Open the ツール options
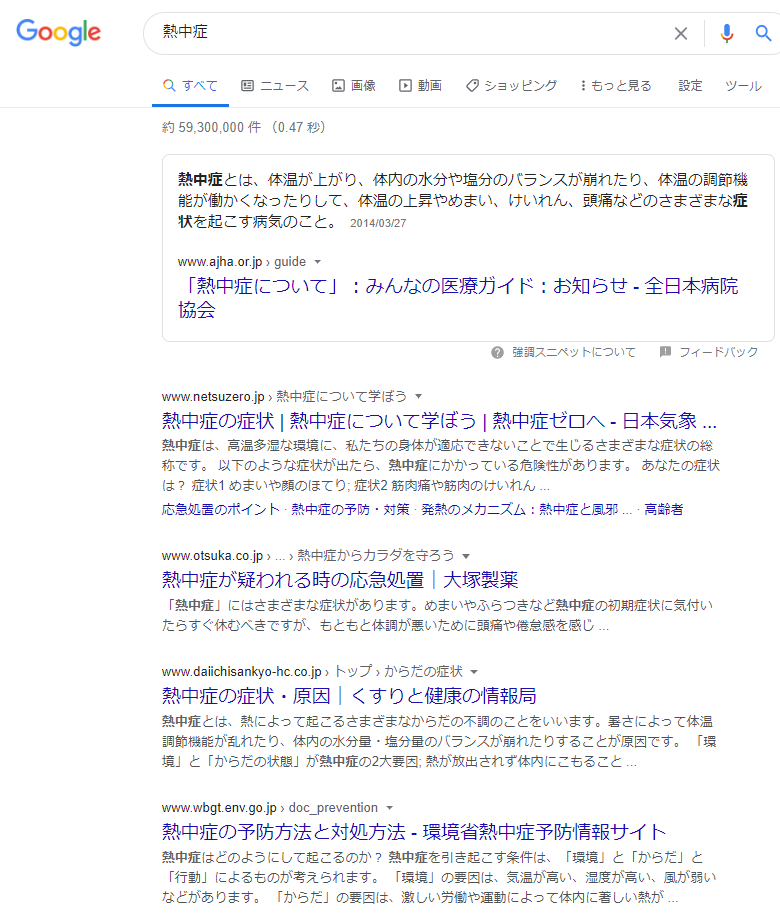780x923 pixels. point(743,86)
